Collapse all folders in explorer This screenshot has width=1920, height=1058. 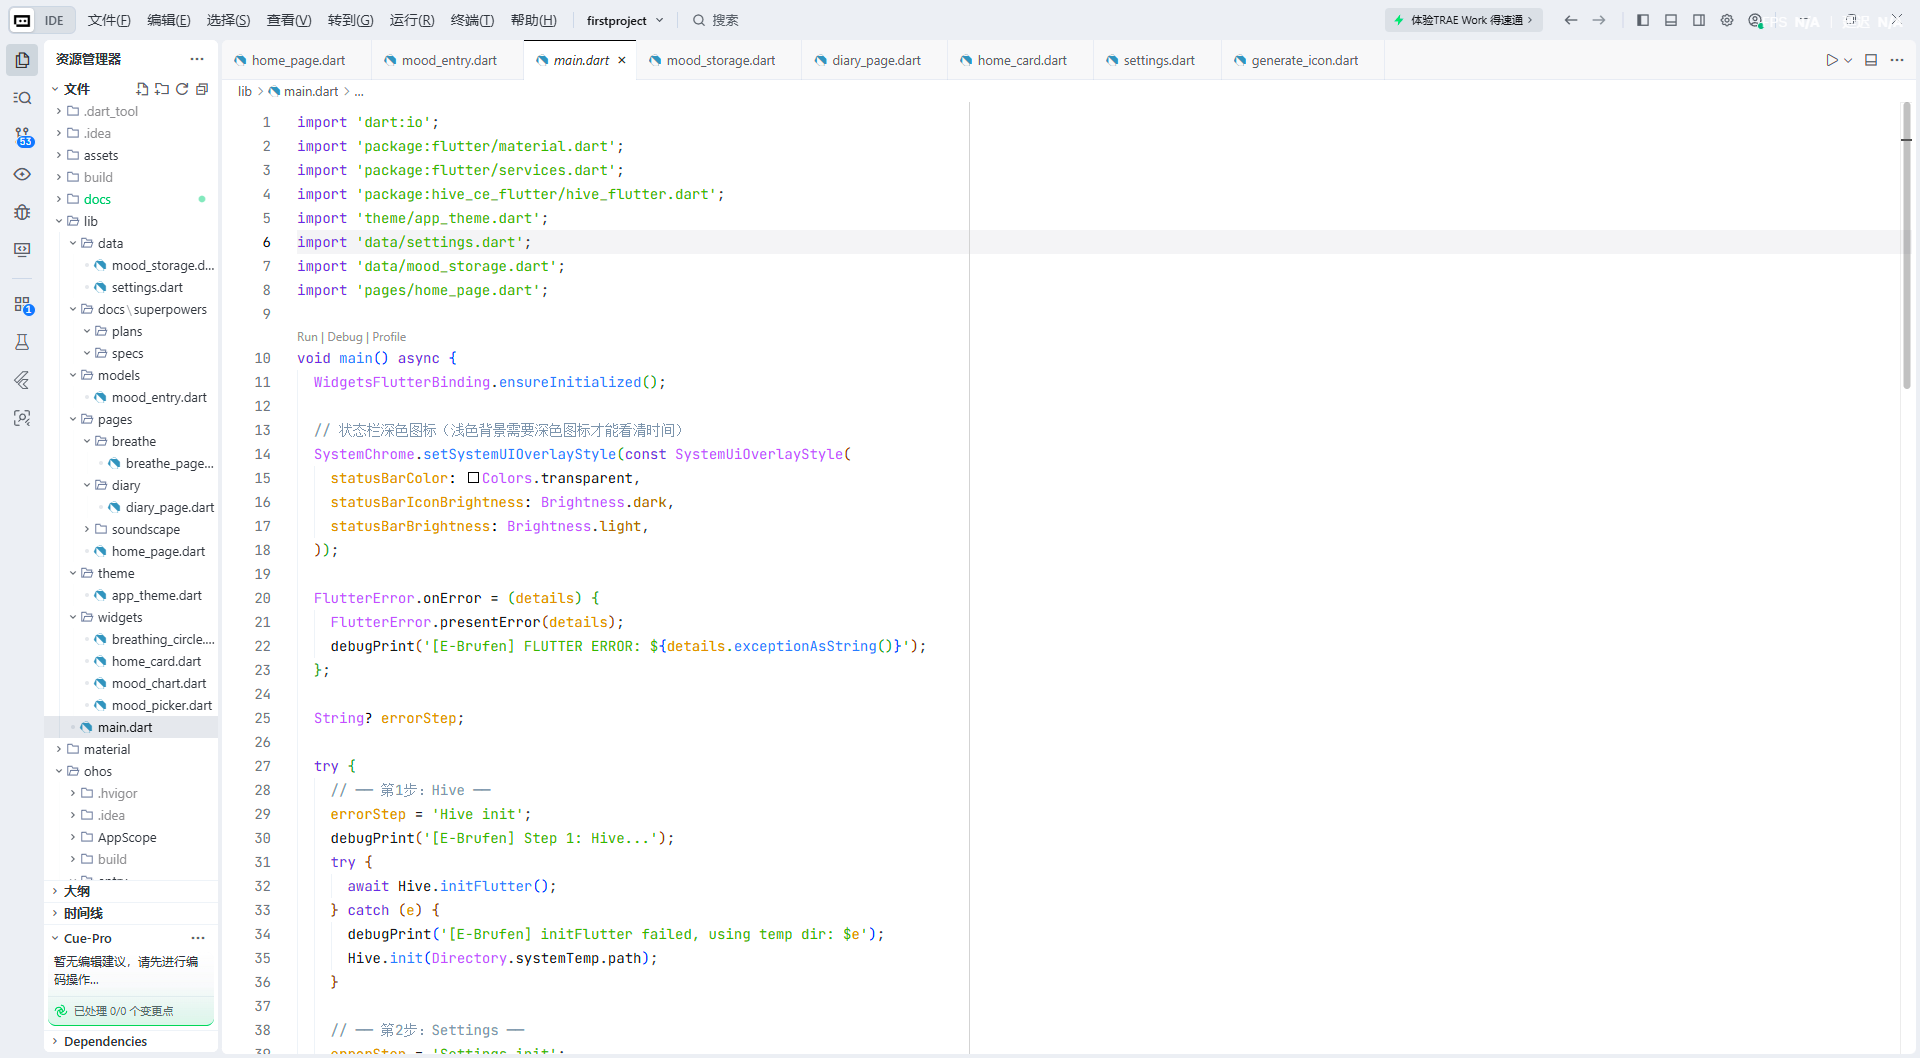(202, 89)
